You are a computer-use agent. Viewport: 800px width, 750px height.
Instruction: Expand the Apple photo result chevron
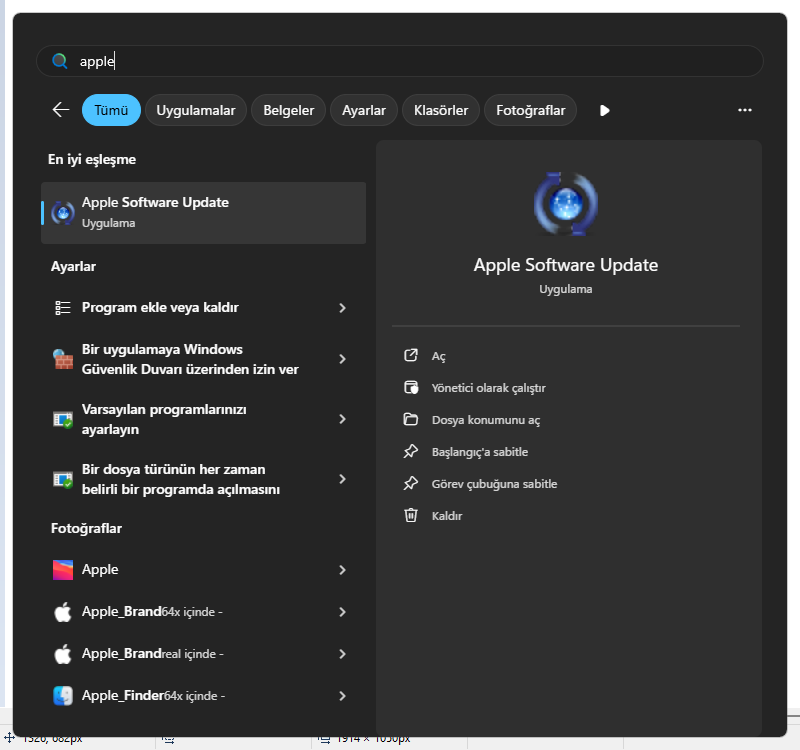342,570
